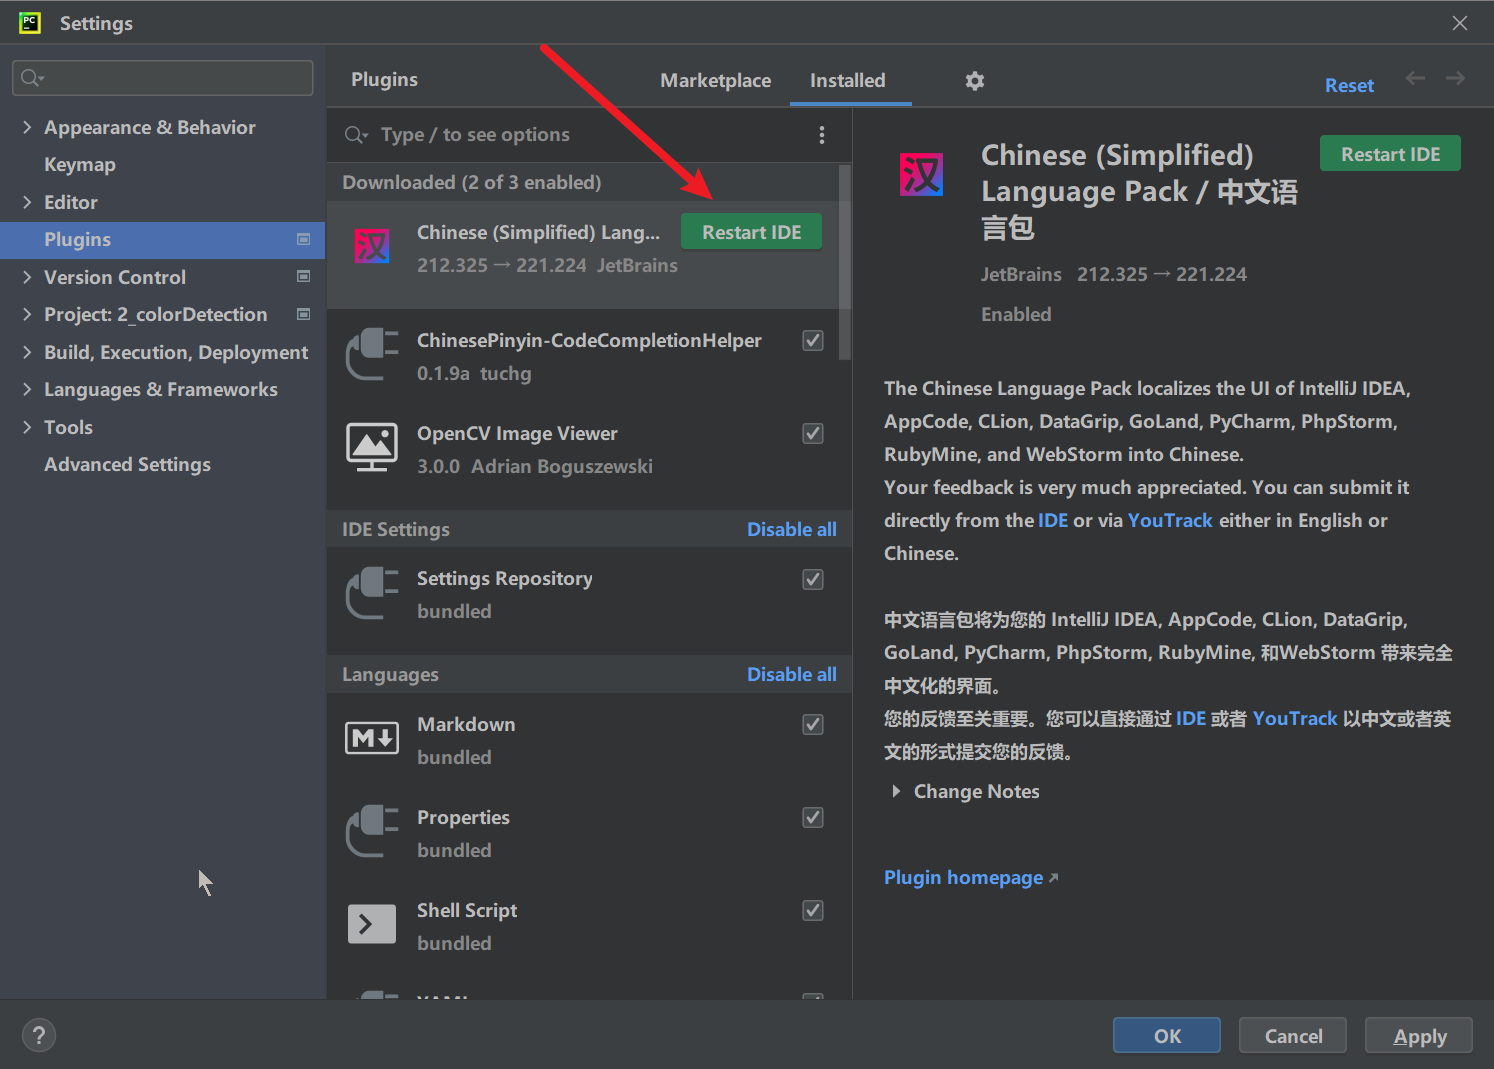Click the plugin list scrollbar

tap(845, 262)
